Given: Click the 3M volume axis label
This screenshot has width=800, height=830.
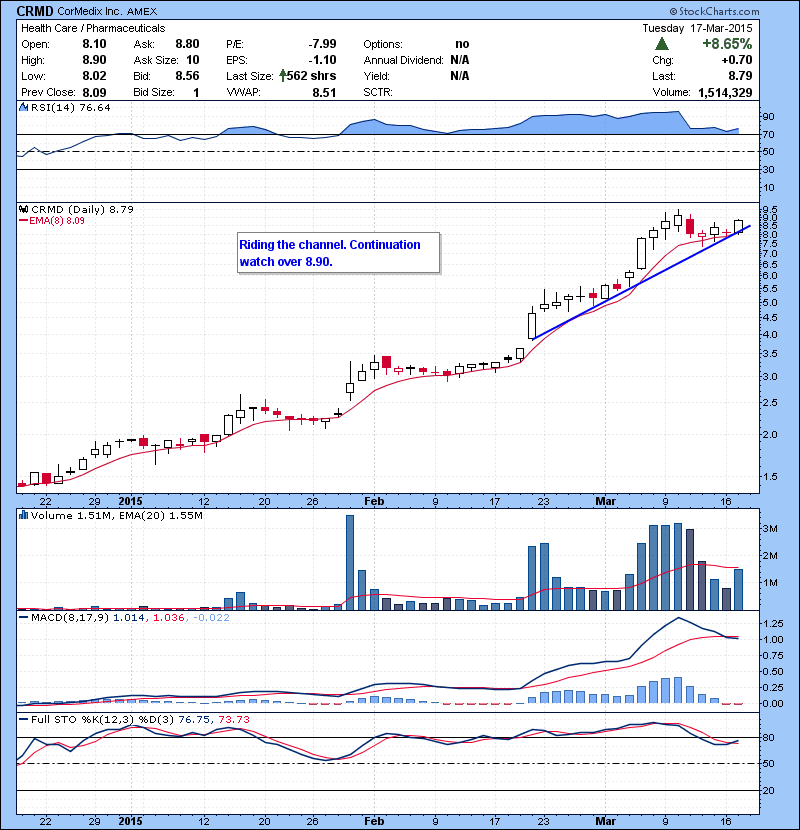Looking at the screenshot, I should 770,528.
